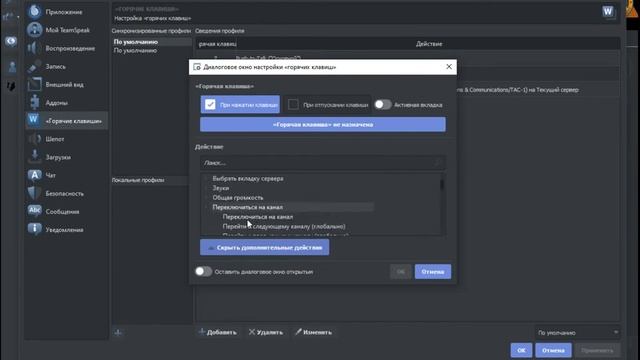Open the Внешний вид icon

[x=35, y=84]
